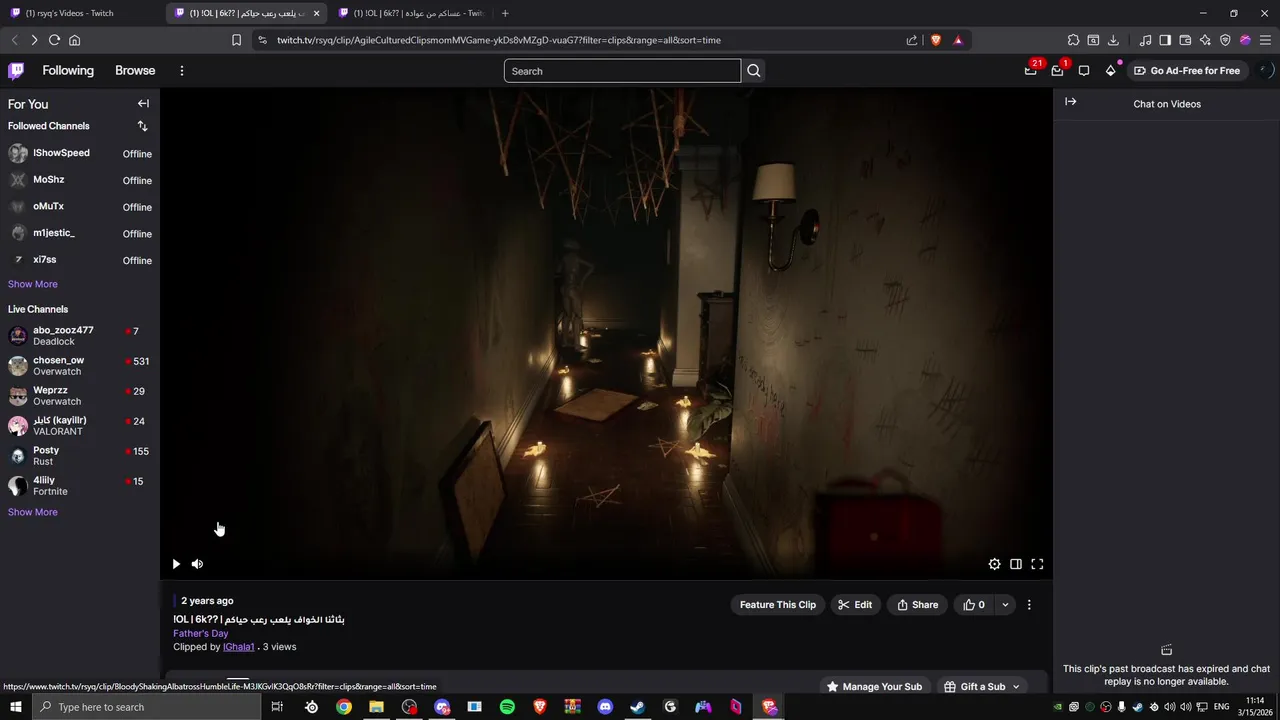Open a new browser tab
Viewport: 1280px width, 720px height.
(505, 13)
